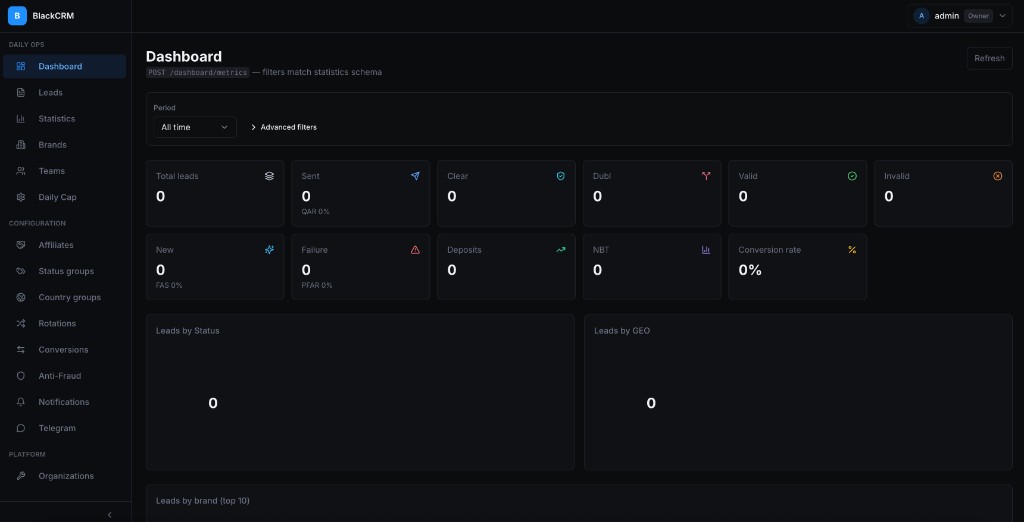The image size is (1024, 522).
Task: Click the Organizations wrench icon
Action: point(21,476)
